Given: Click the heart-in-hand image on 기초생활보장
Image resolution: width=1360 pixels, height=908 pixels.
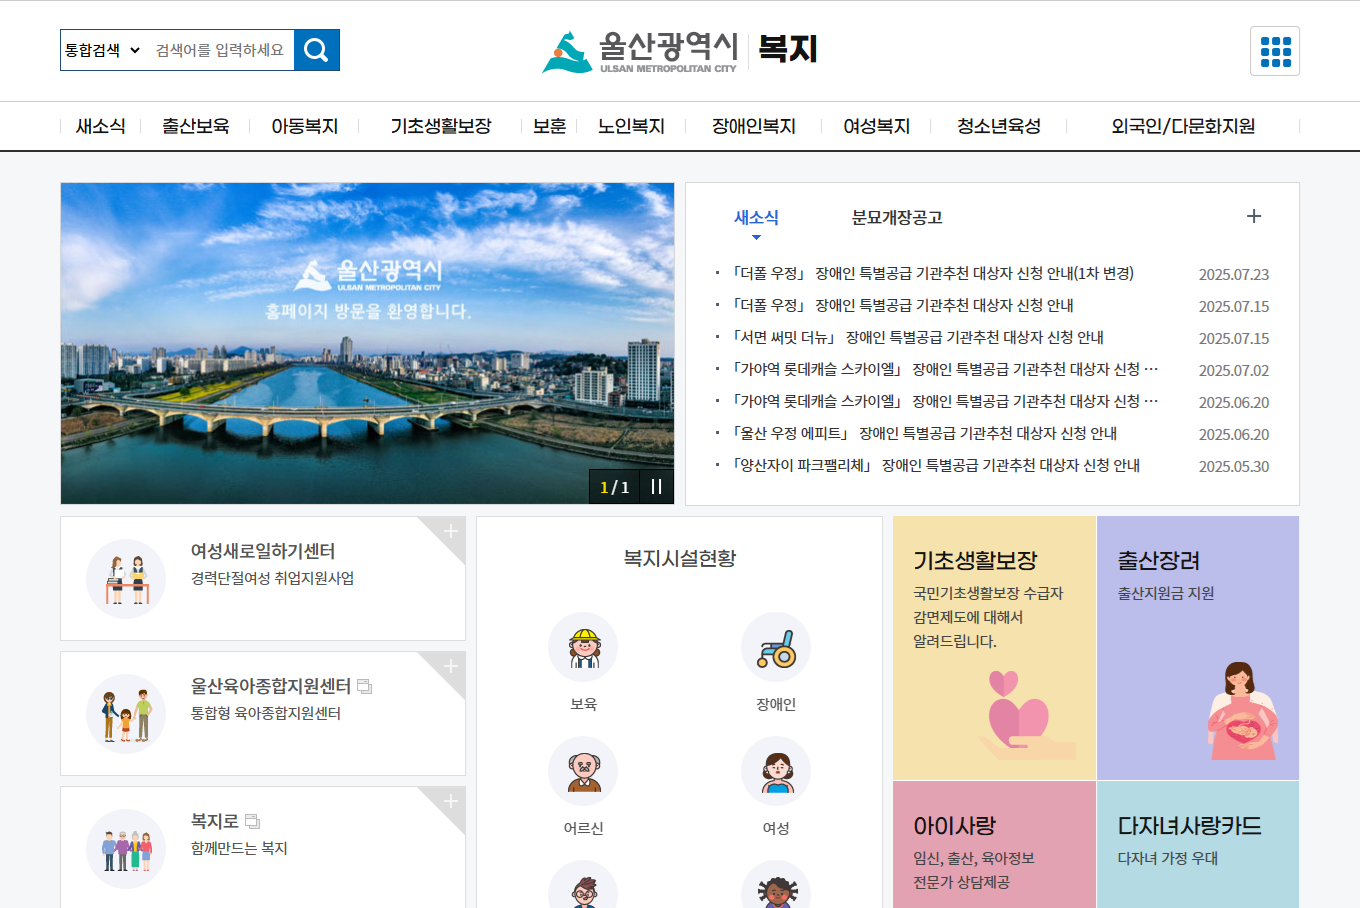Looking at the screenshot, I should (x=1026, y=715).
